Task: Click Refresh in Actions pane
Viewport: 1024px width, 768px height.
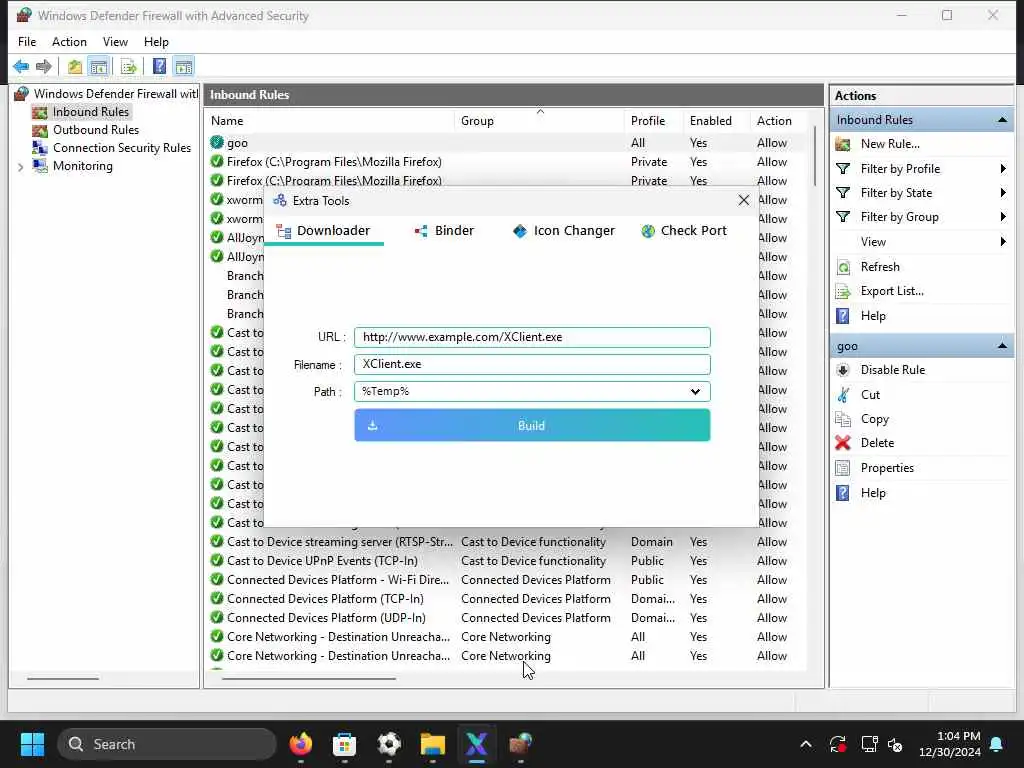Action: (x=880, y=266)
